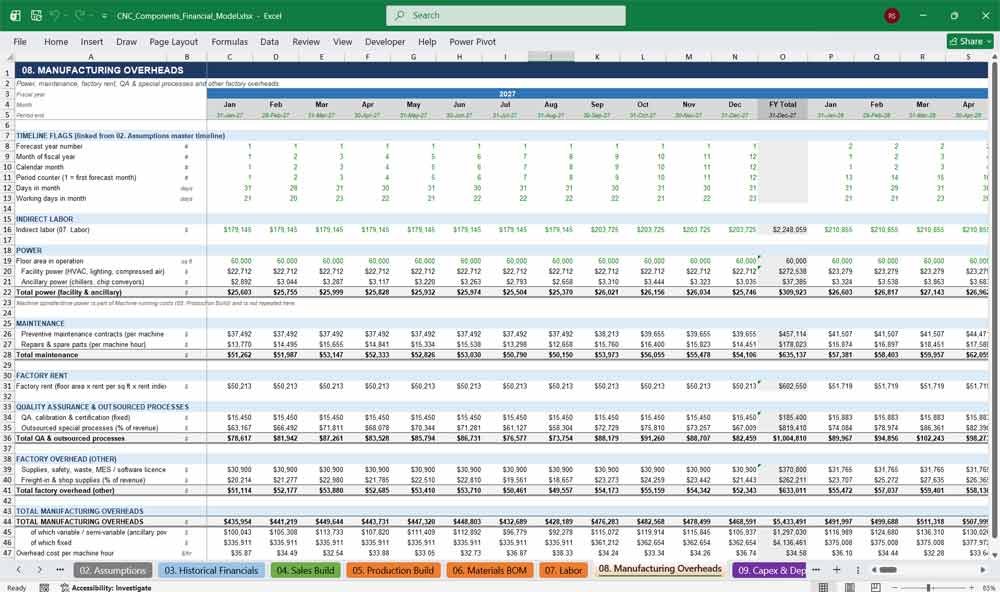Open the Insert ribbon tab
The height and width of the screenshot is (592, 1000).
tap(92, 41)
